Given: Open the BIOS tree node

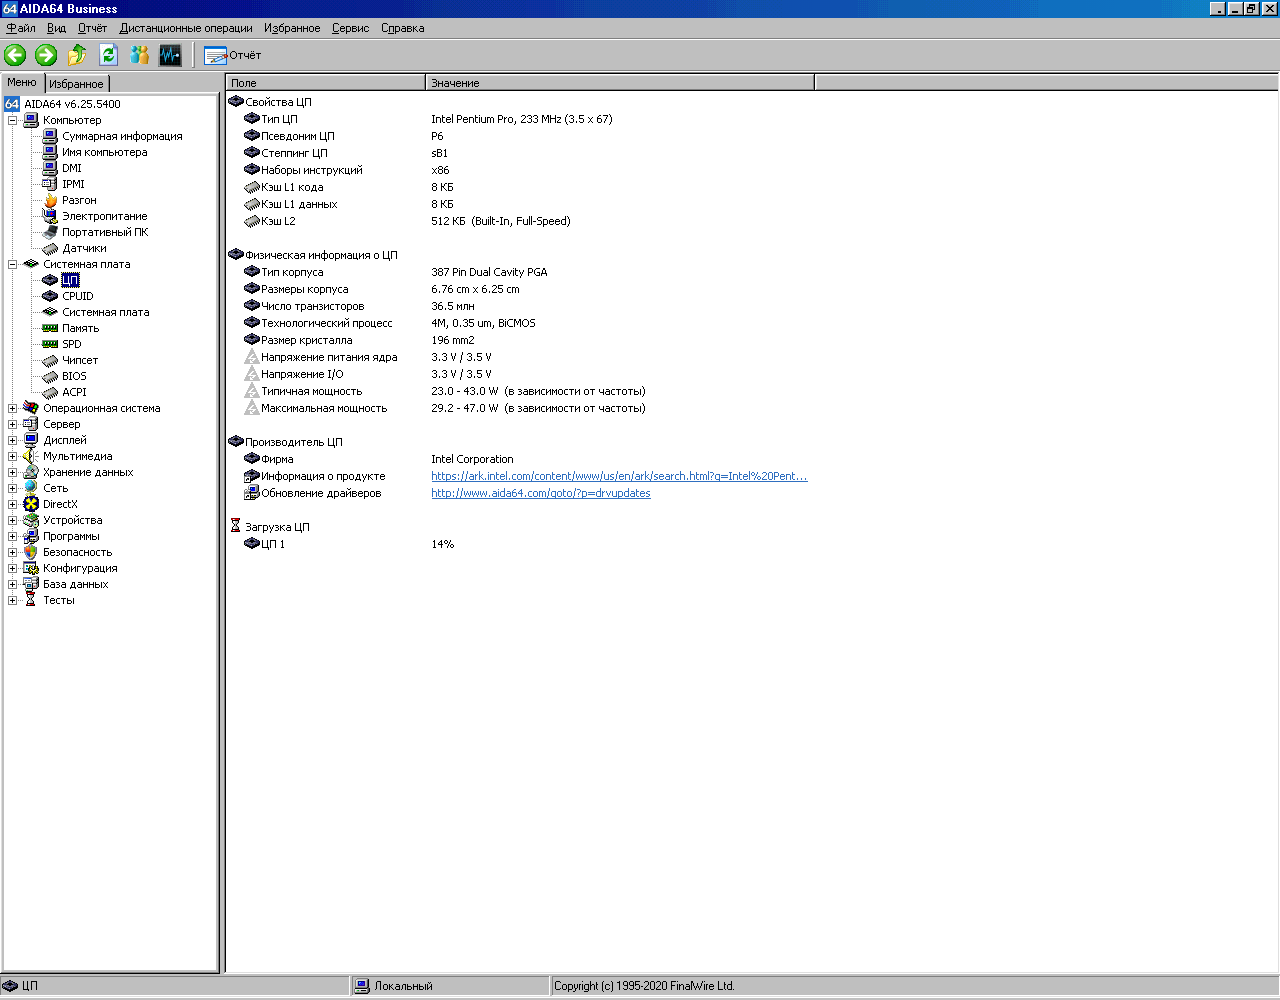Looking at the screenshot, I should click(74, 376).
